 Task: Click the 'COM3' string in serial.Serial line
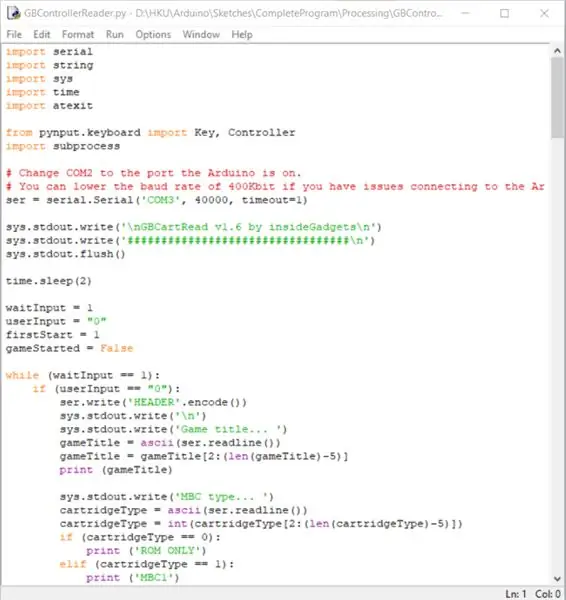point(161,200)
